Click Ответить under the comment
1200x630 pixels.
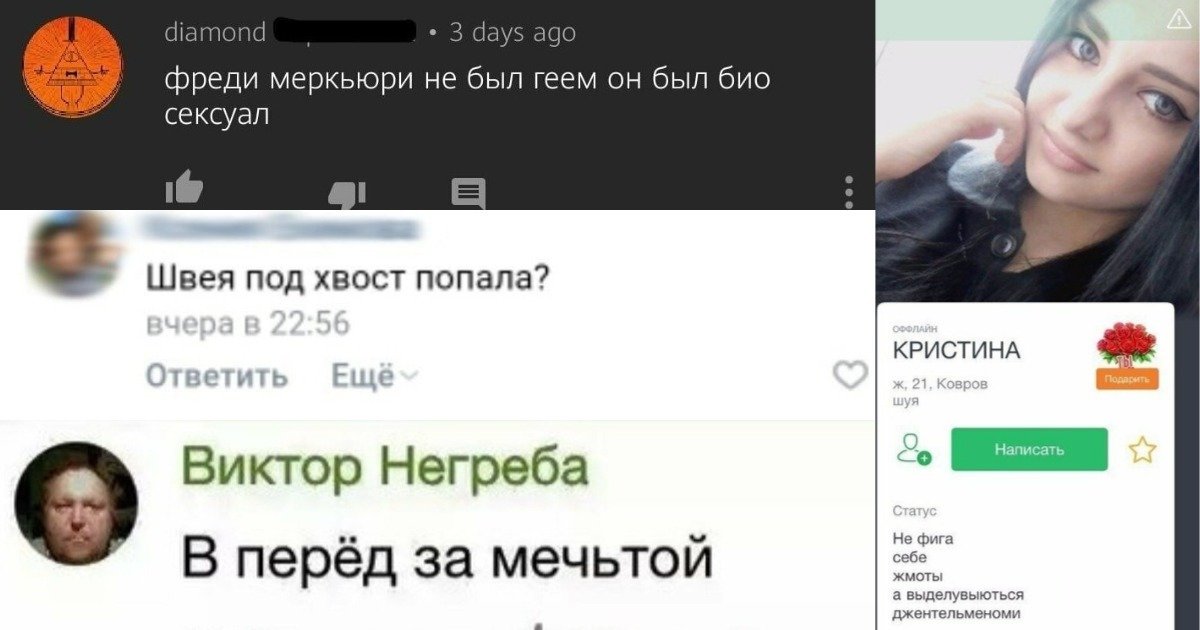[x=217, y=376]
